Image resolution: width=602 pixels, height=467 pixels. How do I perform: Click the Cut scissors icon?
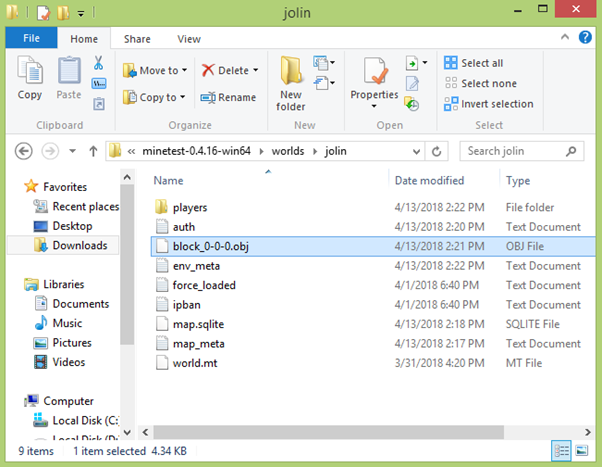(x=98, y=63)
